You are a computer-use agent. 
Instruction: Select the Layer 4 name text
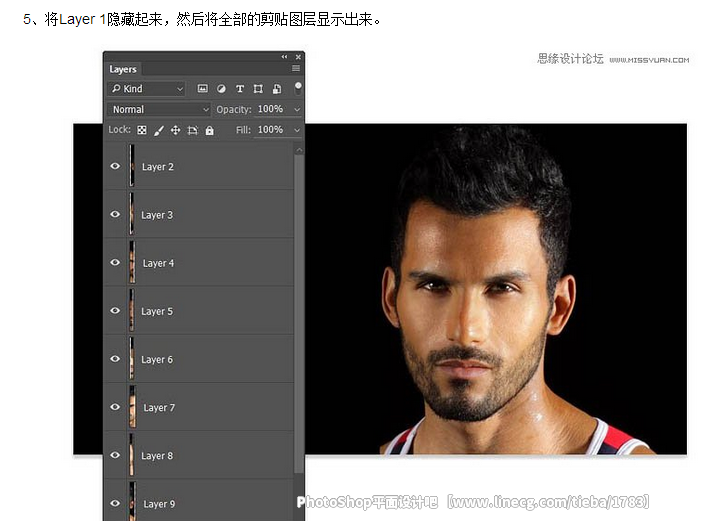point(158,263)
